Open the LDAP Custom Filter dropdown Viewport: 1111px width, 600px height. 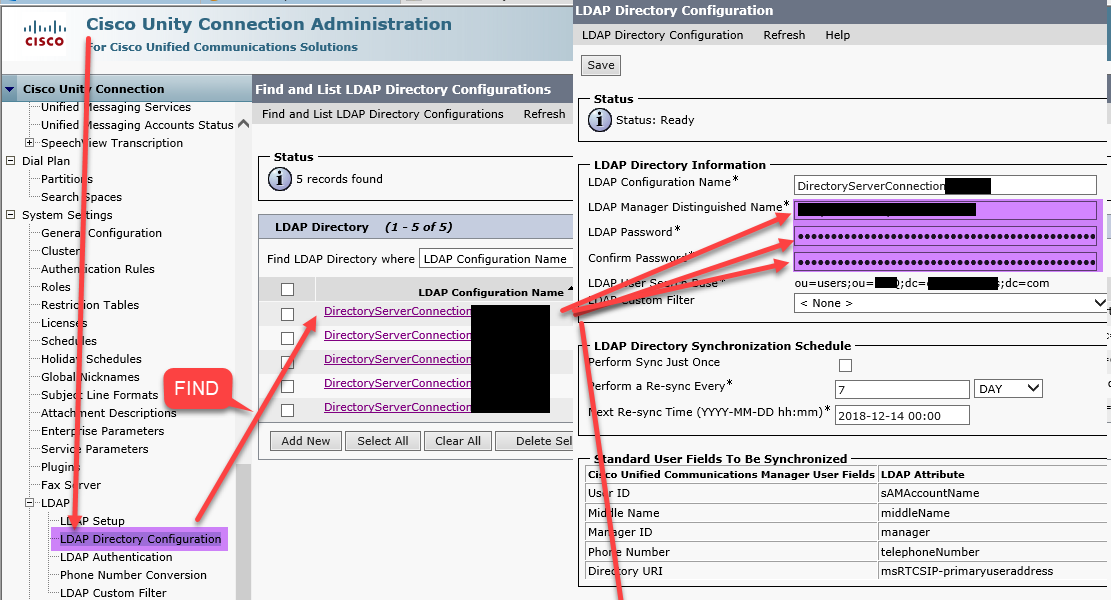(950, 303)
